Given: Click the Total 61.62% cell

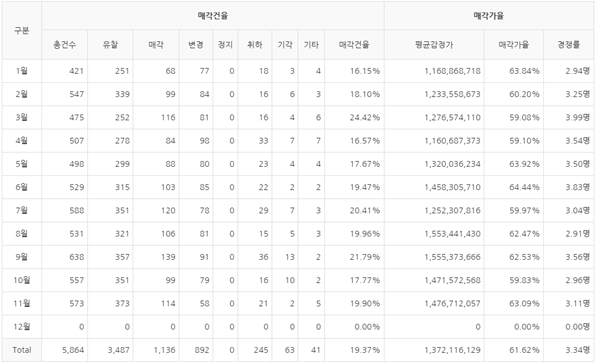Looking at the screenshot, I should (x=525, y=350).
